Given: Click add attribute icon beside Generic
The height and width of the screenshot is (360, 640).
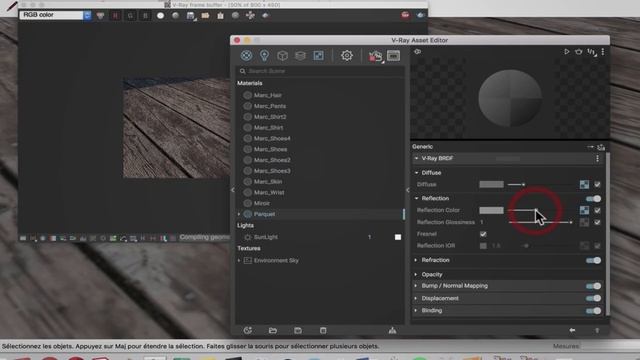Looking at the screenshot, I should [x=601, y=147].
